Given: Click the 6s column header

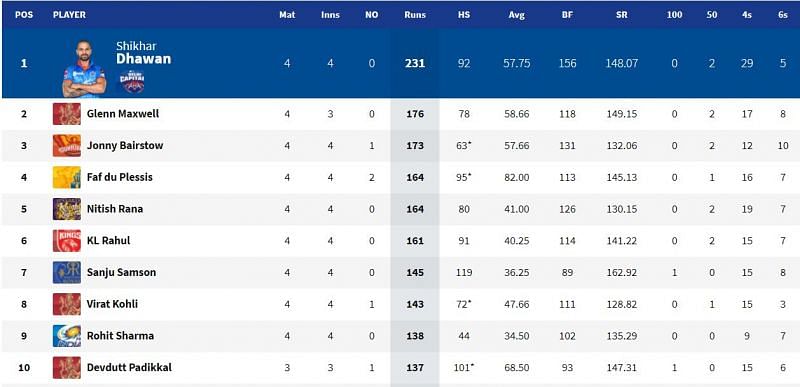Looking at the screenshot, I should 783,15.
